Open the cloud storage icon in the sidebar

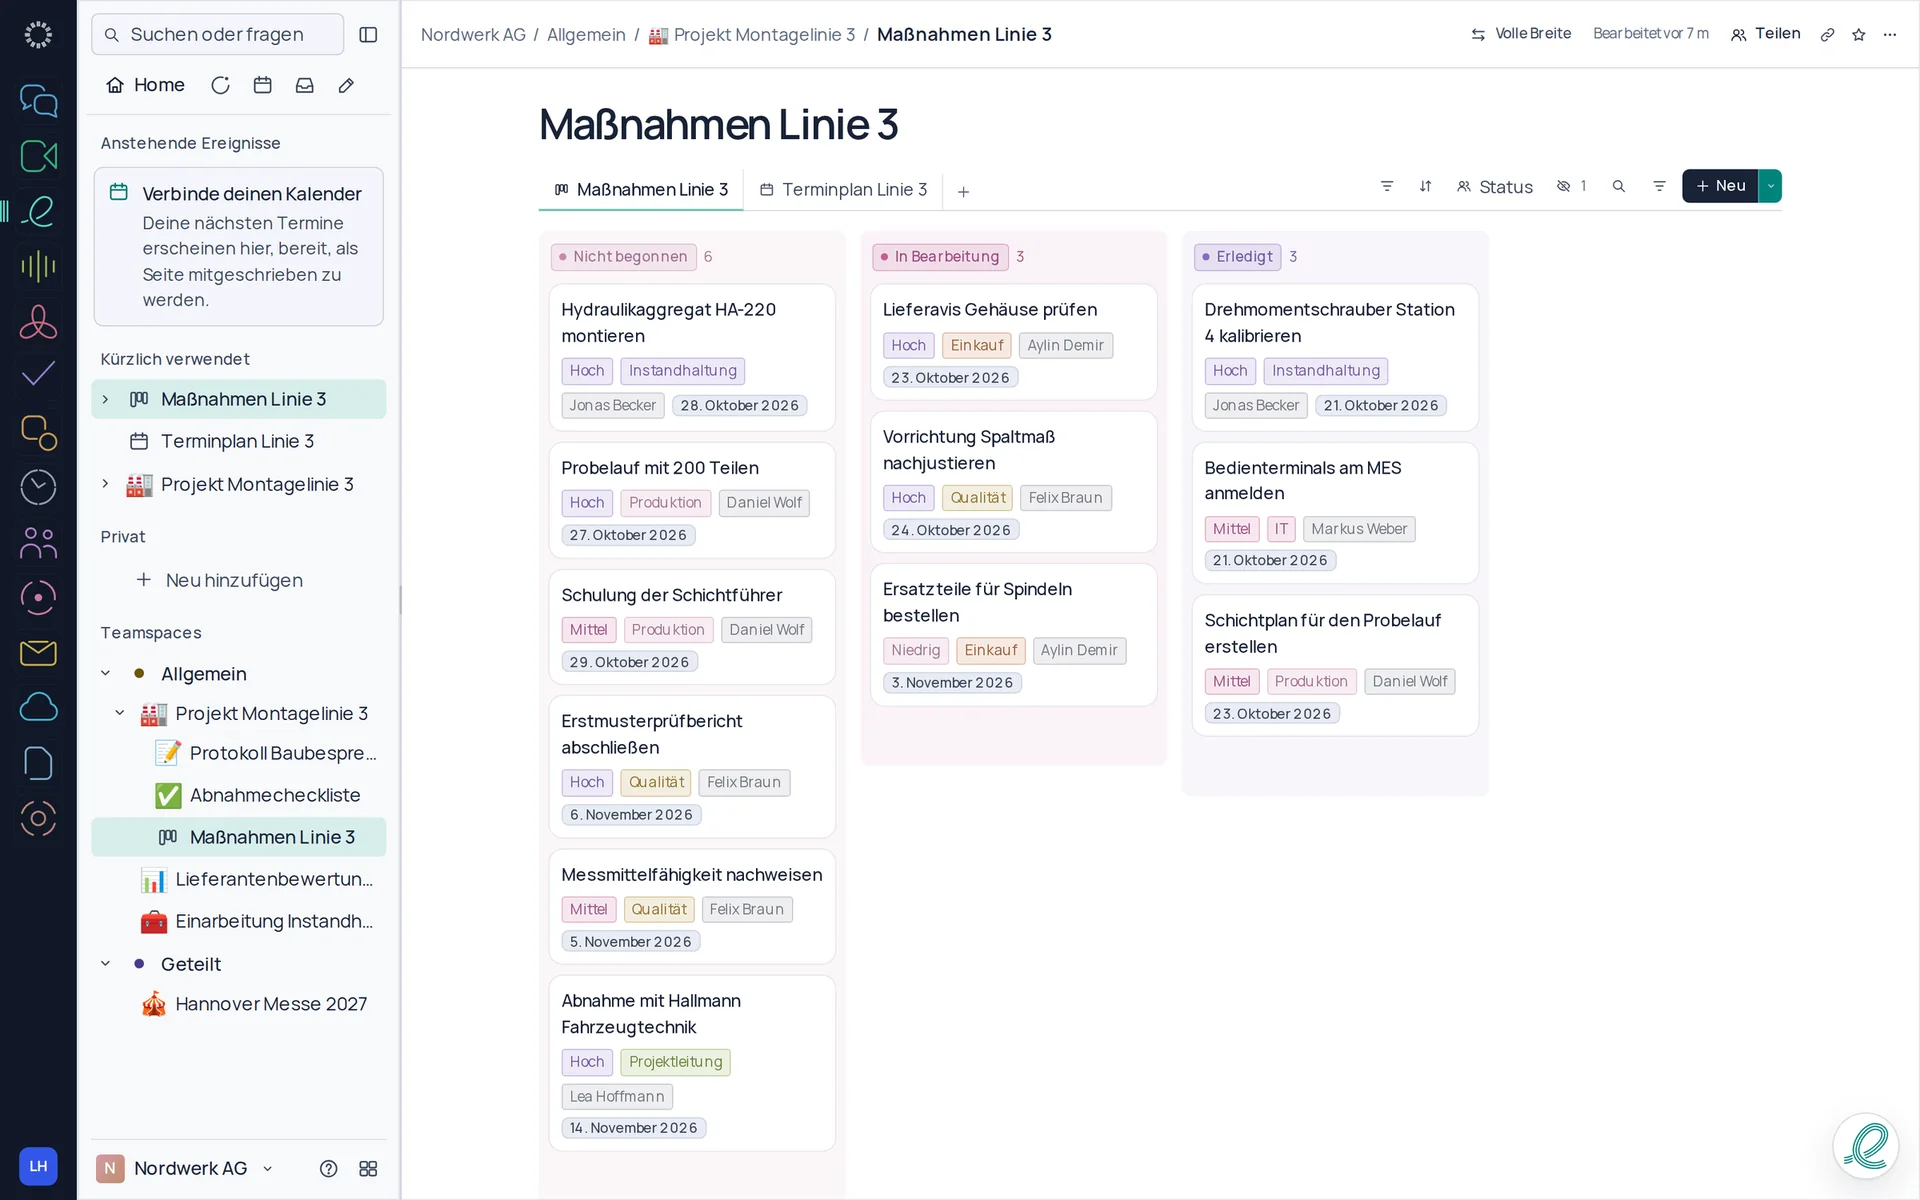(x=38, y=707)
